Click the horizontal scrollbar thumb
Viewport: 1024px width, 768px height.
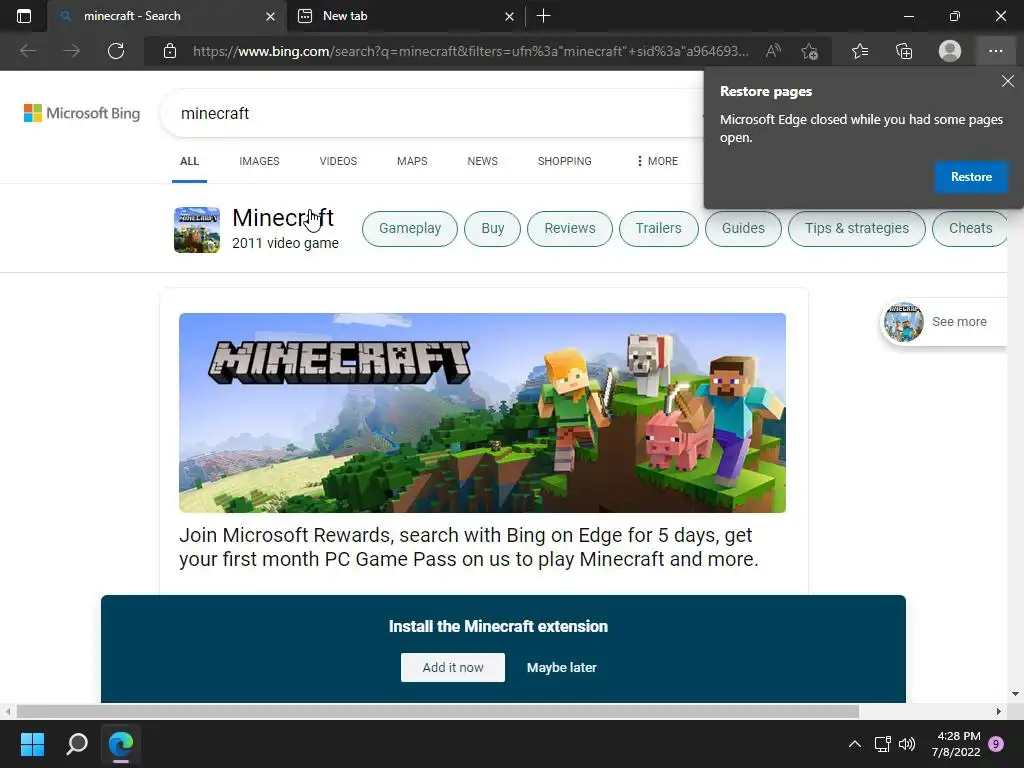click(438, 711)
